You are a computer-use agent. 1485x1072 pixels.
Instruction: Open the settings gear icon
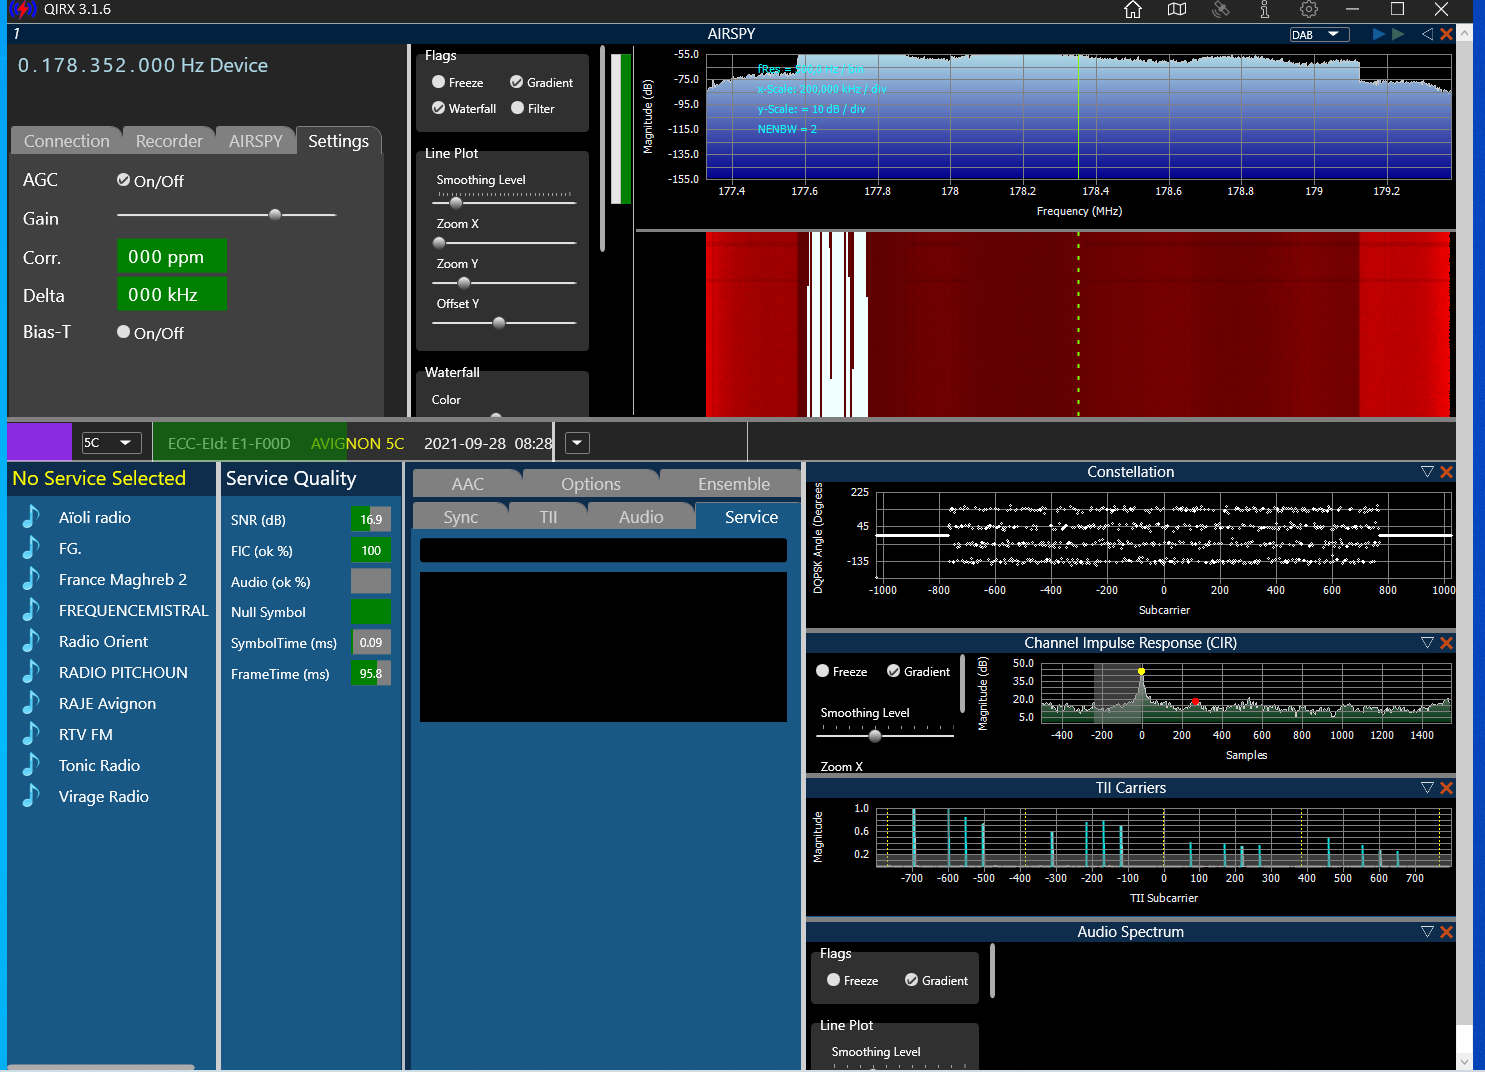point(1309,10)
